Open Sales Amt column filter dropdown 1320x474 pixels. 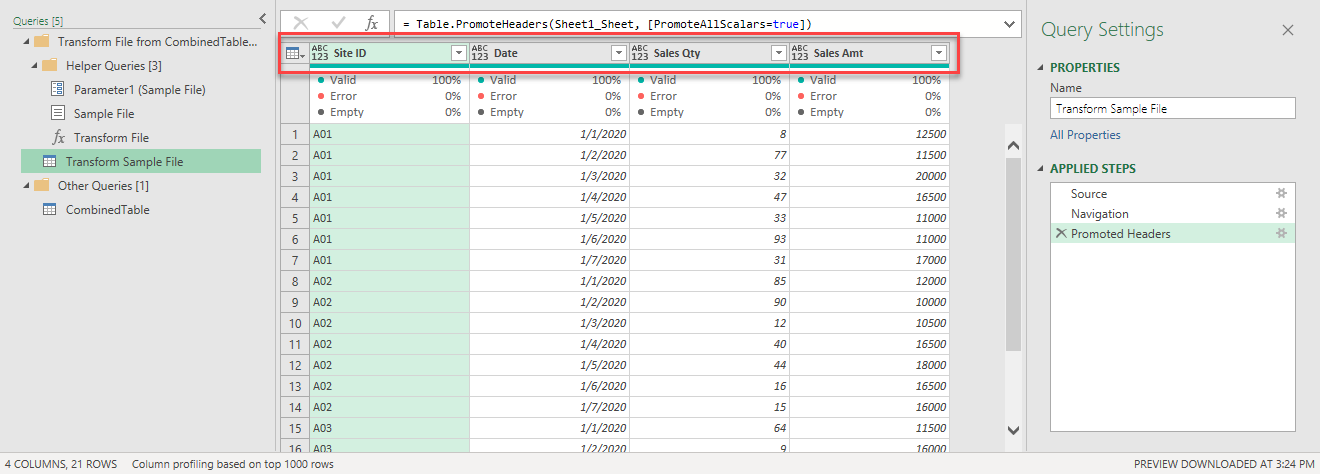[938, 54]
